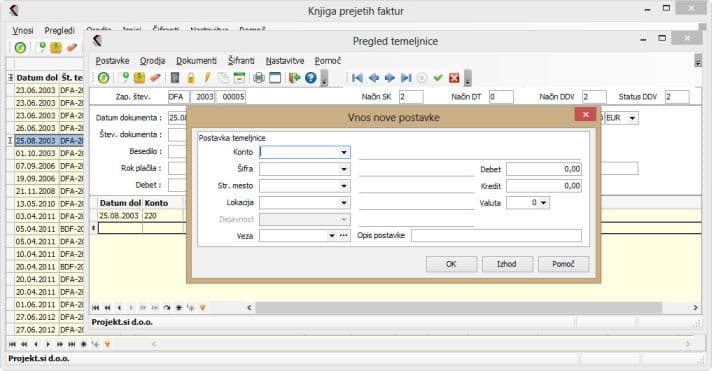Click the orange package icon in Knjiga prejetih faktur toolbar

pos(56,47)
